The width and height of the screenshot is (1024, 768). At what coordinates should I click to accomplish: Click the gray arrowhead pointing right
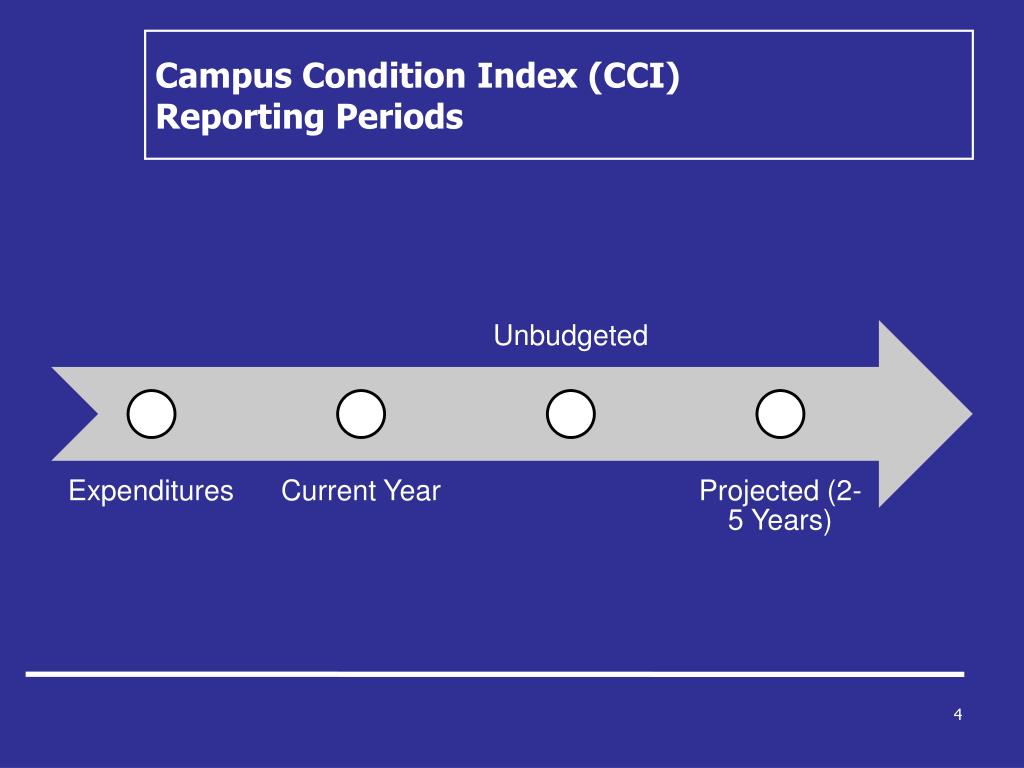pyautogui.click(x=926, y=414)
